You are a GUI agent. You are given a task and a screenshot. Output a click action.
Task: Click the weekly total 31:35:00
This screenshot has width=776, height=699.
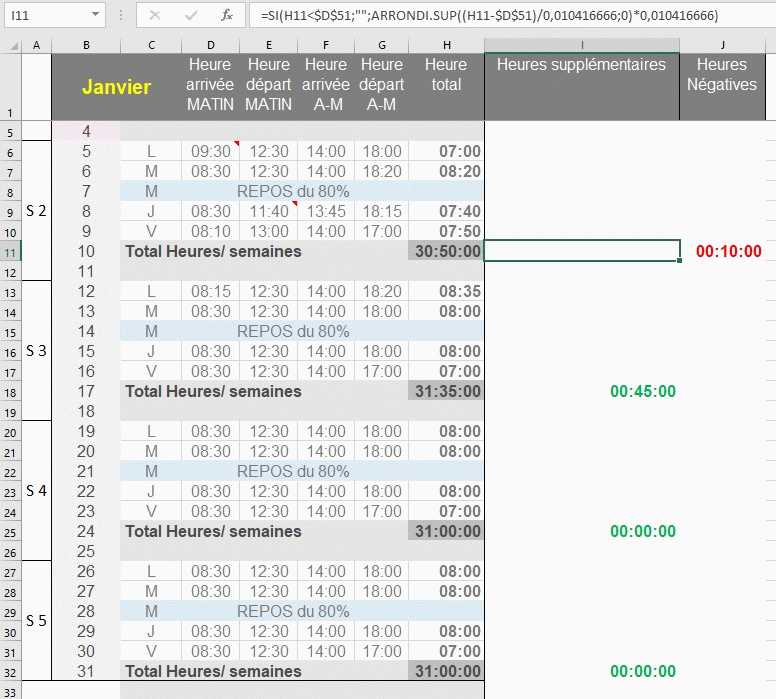pyautogui.click(x=447, y=392)
